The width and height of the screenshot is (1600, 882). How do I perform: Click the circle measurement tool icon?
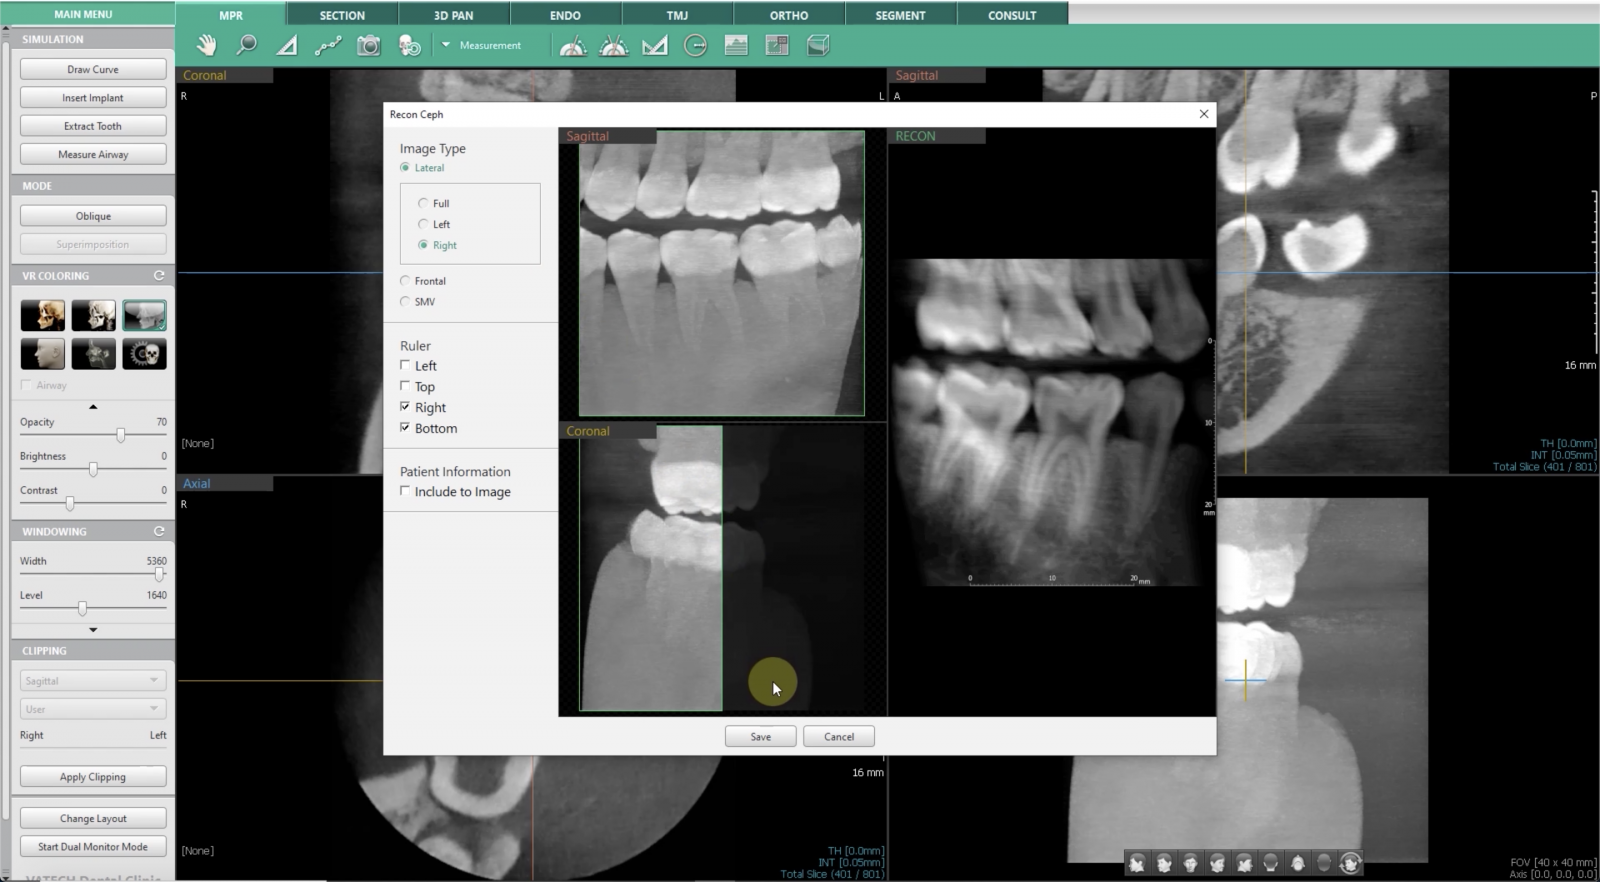(x=695, y=45)
